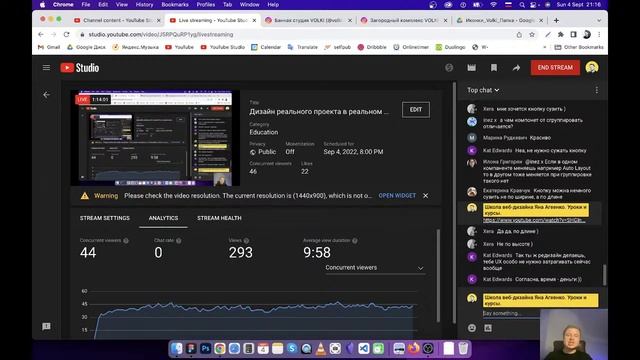Click the warning triangle icon
This screenshot has height=360, width=640.
(x=84, y=196)
